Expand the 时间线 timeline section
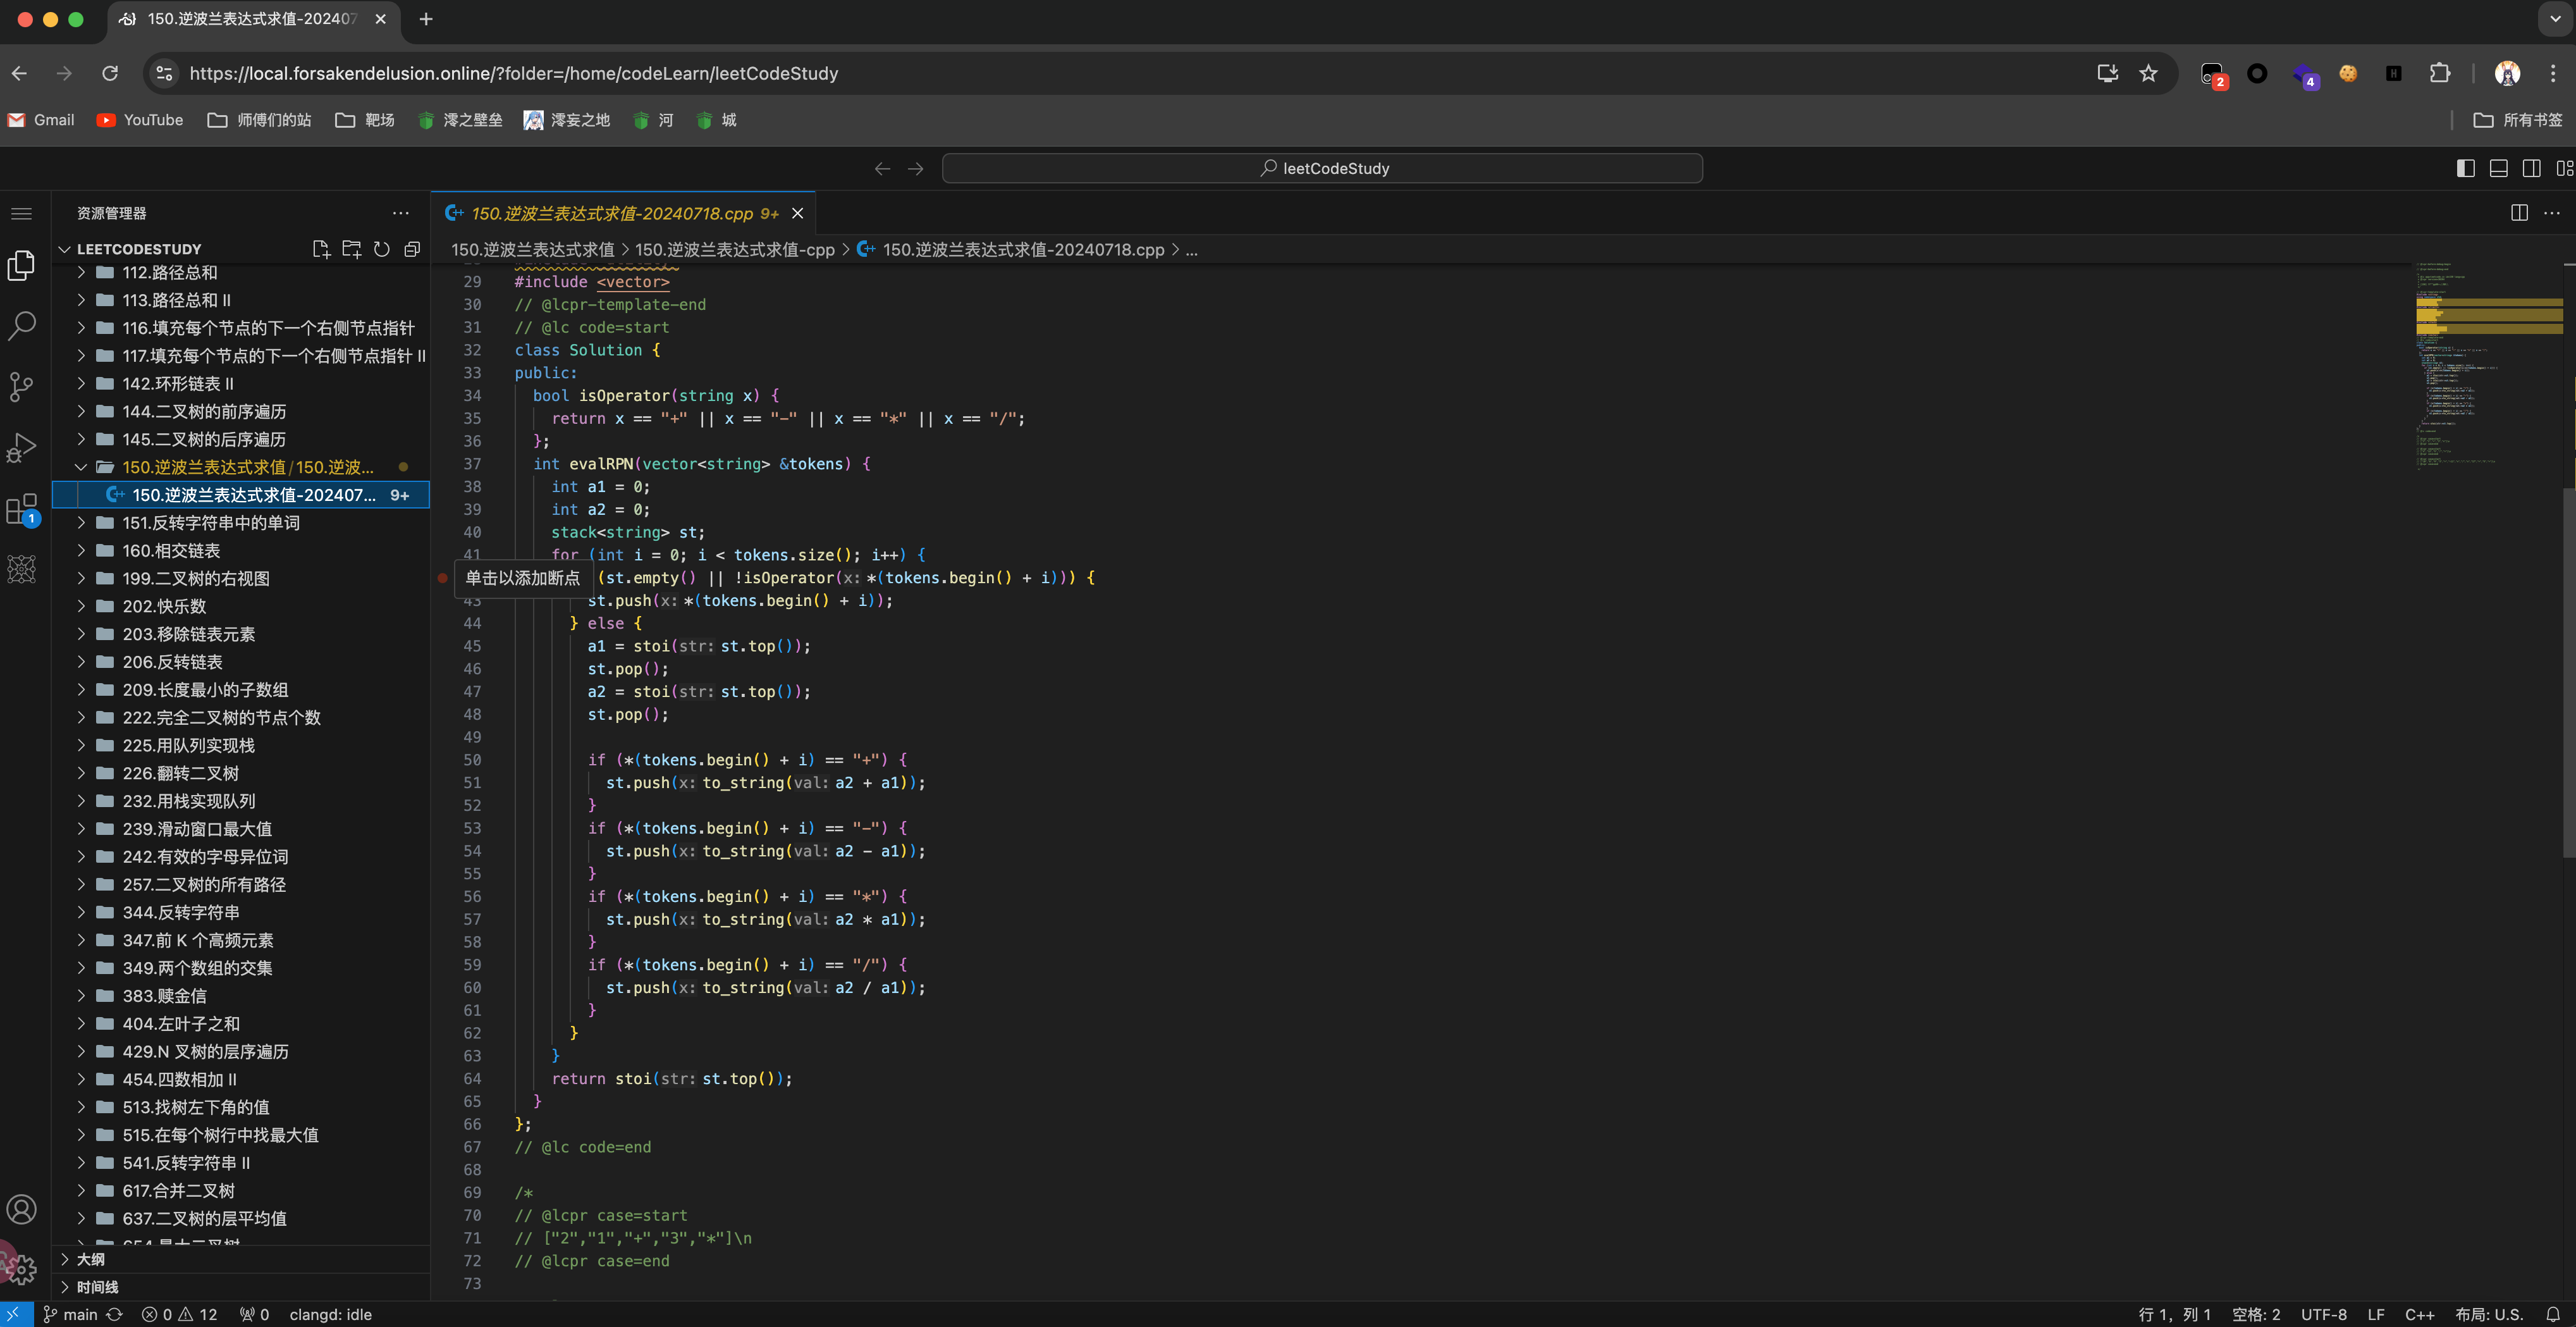The width and height of the screenshot is (2576, 1327). tap(97, 1287)
